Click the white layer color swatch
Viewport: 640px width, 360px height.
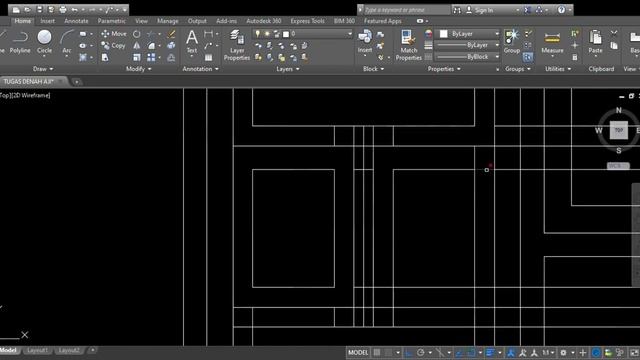click(x=286, y=34)
